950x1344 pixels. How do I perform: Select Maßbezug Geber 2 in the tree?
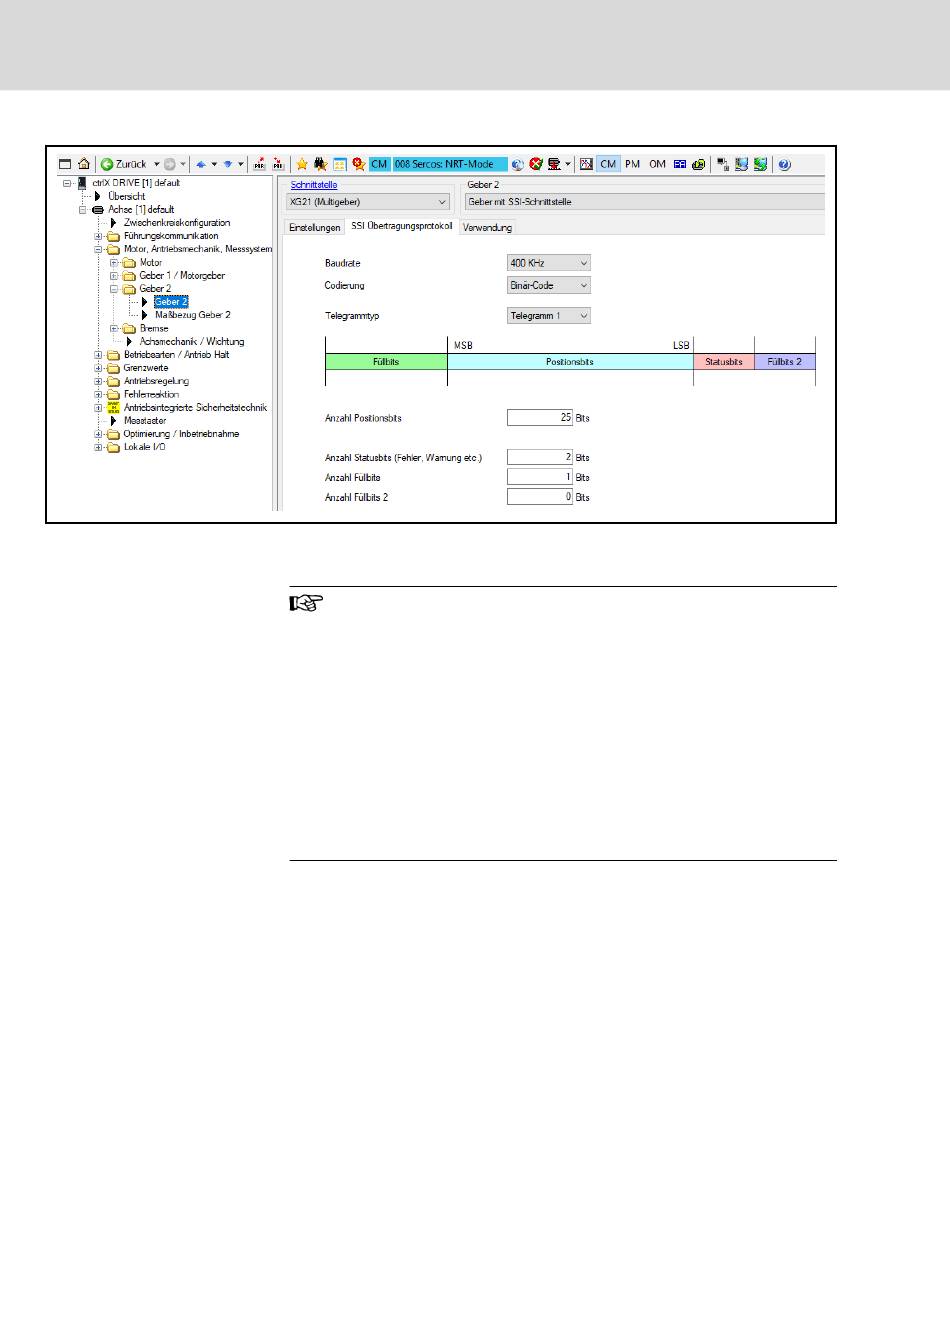[193, 315]
